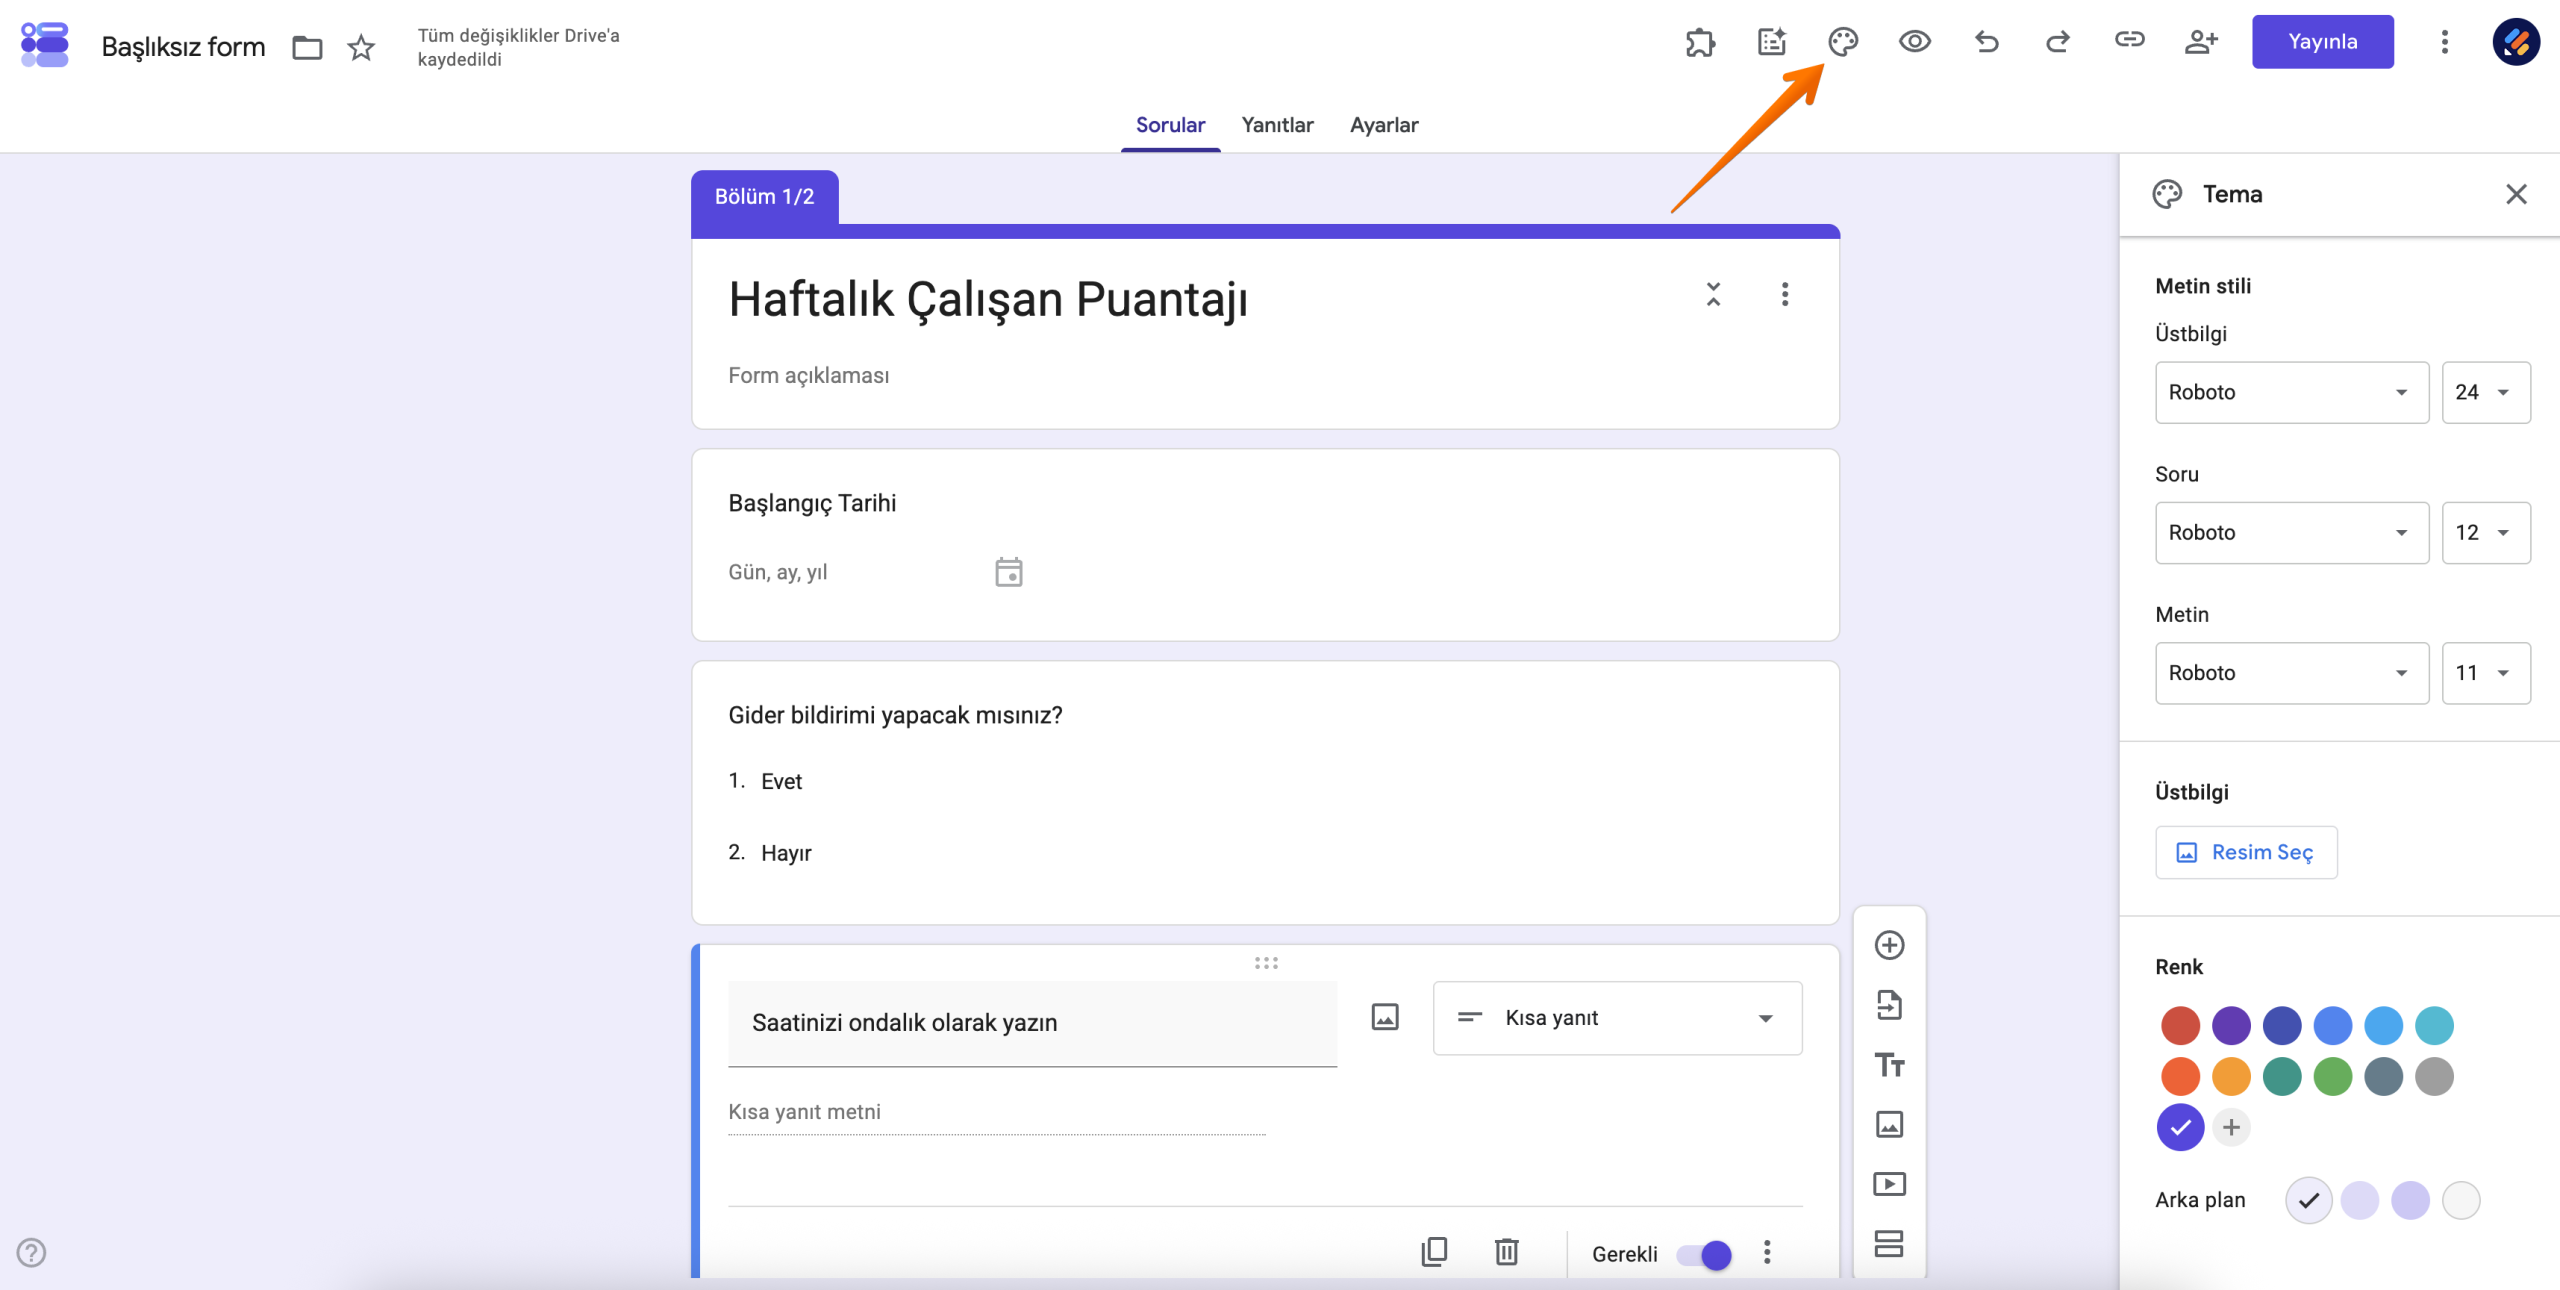2560x1290 pixels.
Task: Add image to the question title
Action: click(x=1385, y=1018)
